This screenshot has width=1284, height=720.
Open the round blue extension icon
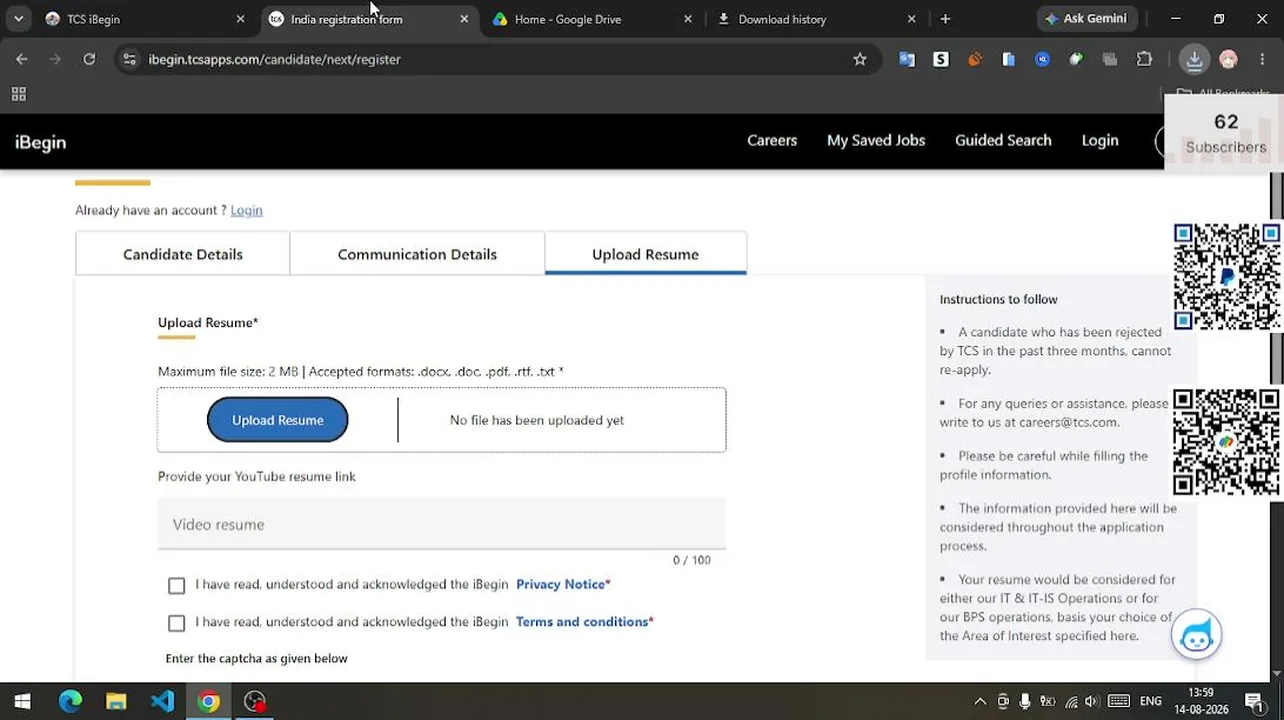tap(1042, 59)
